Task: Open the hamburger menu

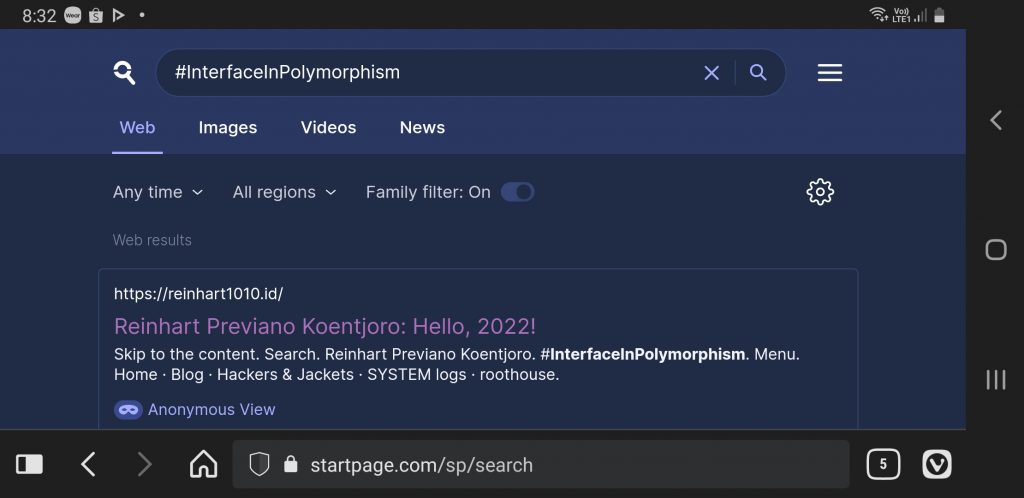Action: pos(829,73)
